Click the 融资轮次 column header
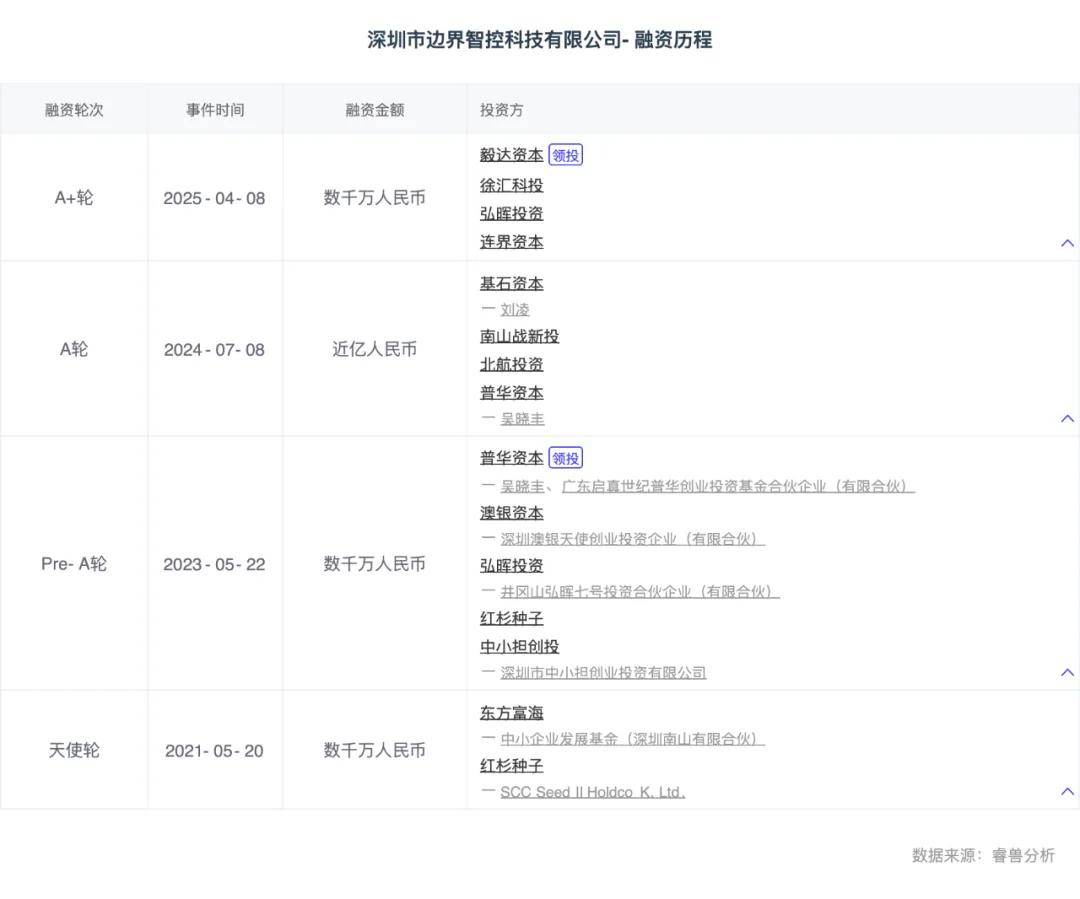The image size is (1080, 899). click(x=74, y=110)
